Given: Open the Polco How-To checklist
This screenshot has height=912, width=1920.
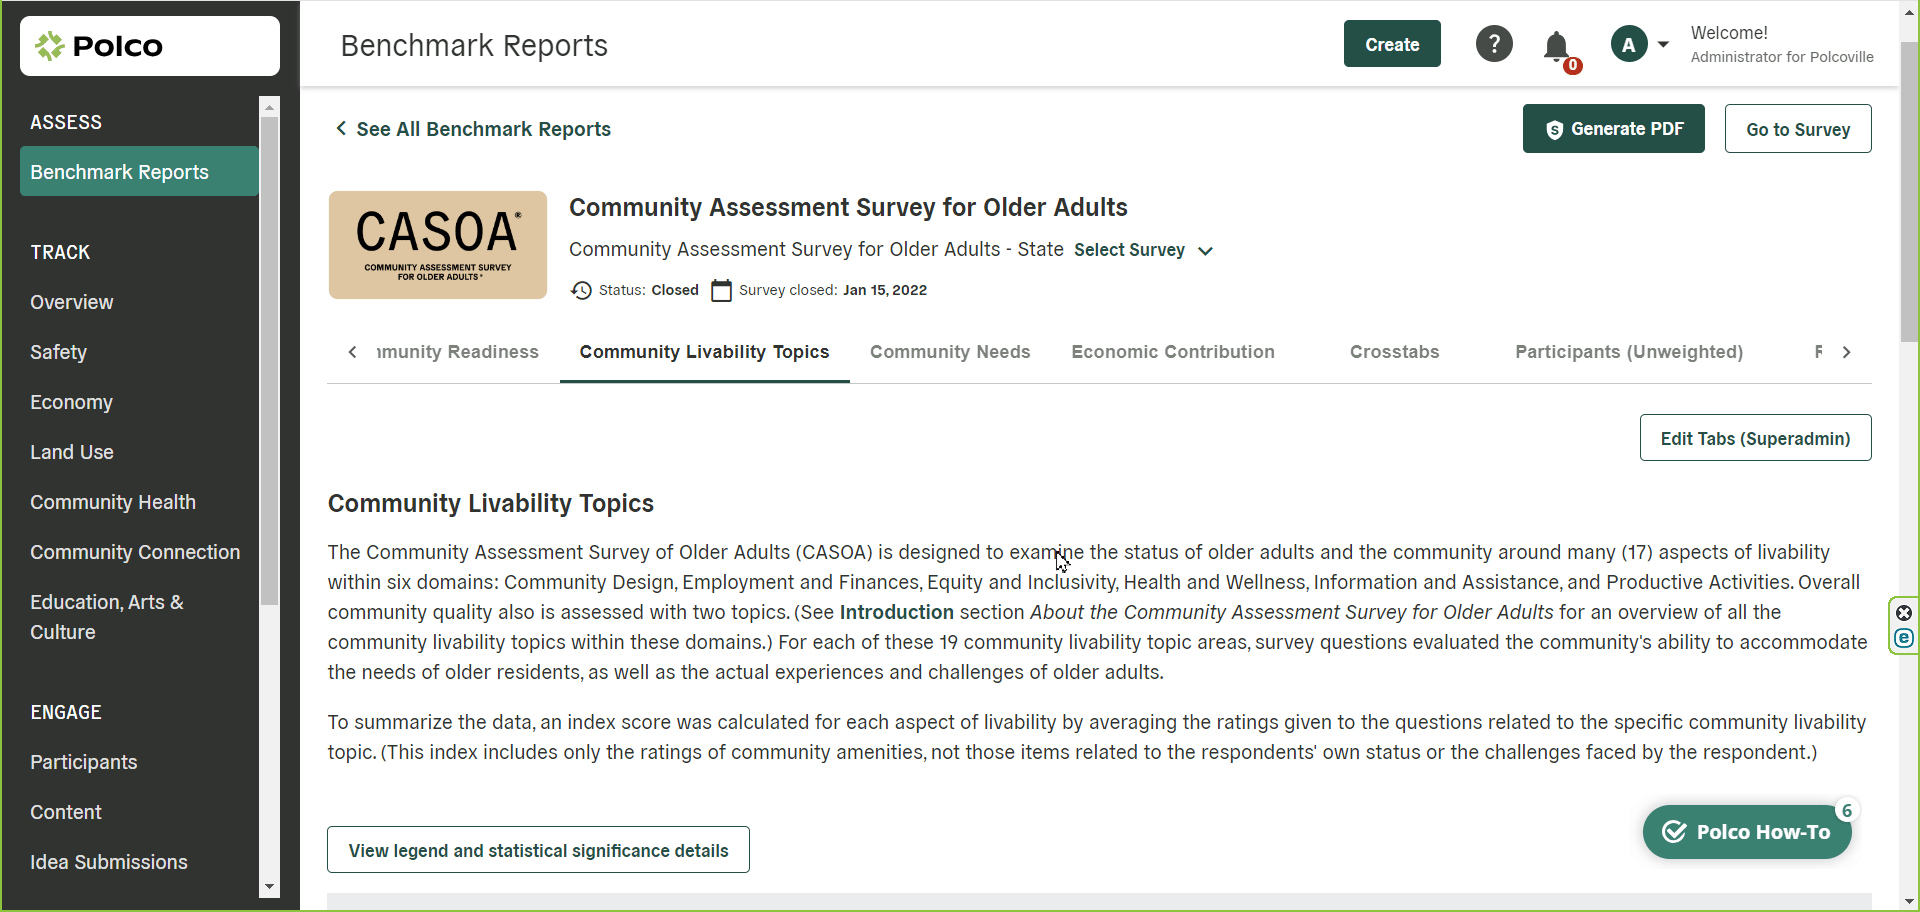Looking at the screenshot, I should (x=1747, y=832).
